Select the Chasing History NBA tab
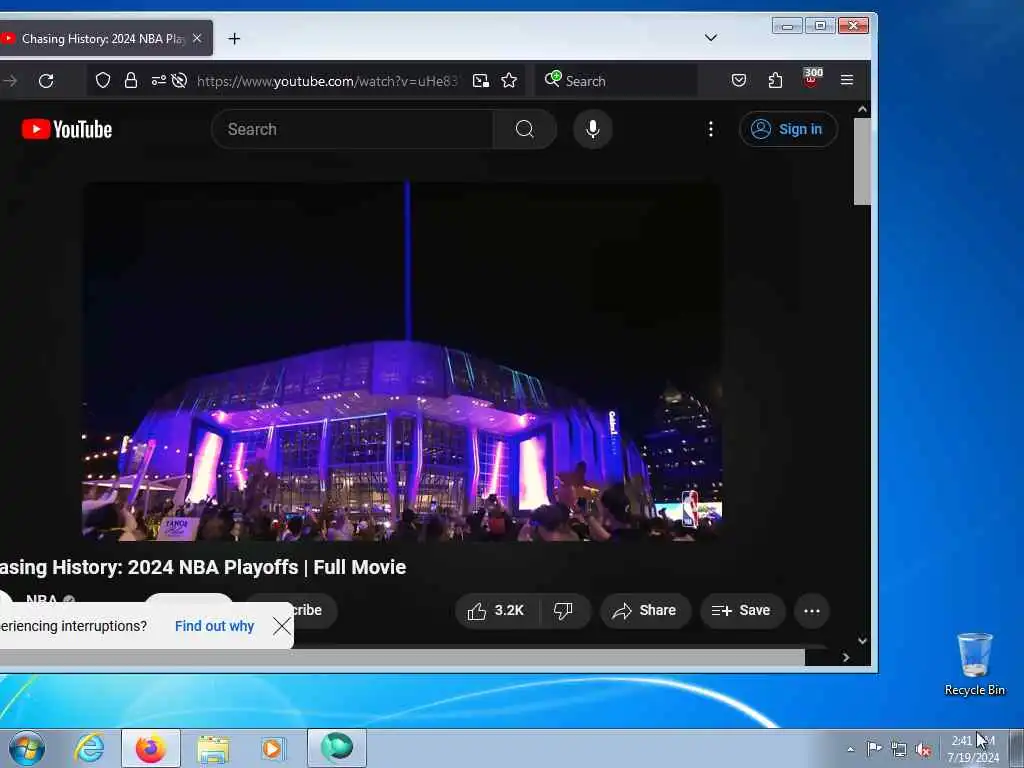 coord(104,39)
